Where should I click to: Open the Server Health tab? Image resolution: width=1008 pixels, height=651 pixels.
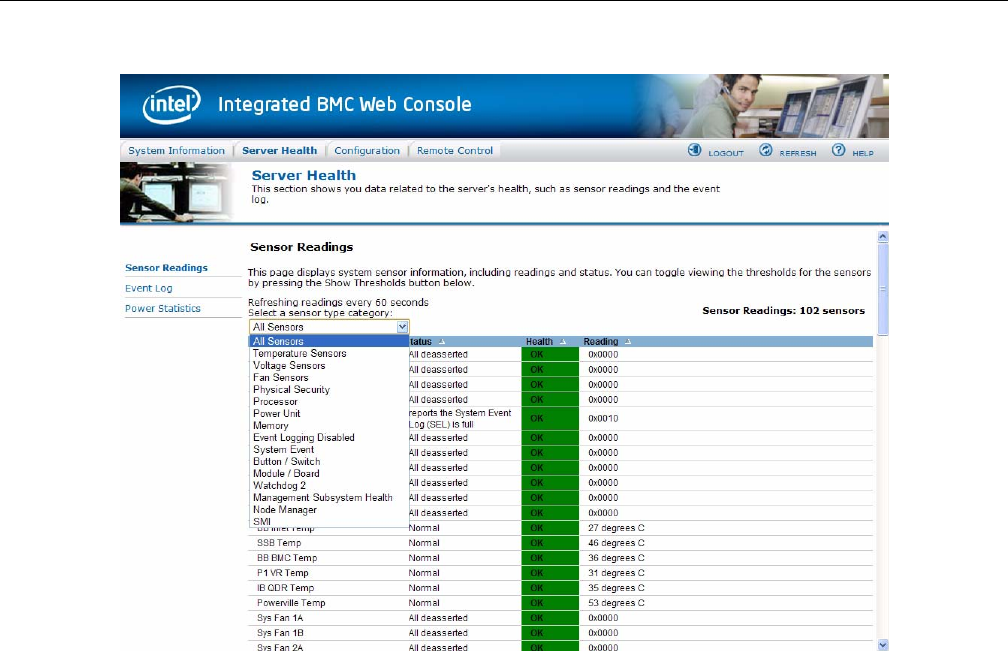(280, 150)
